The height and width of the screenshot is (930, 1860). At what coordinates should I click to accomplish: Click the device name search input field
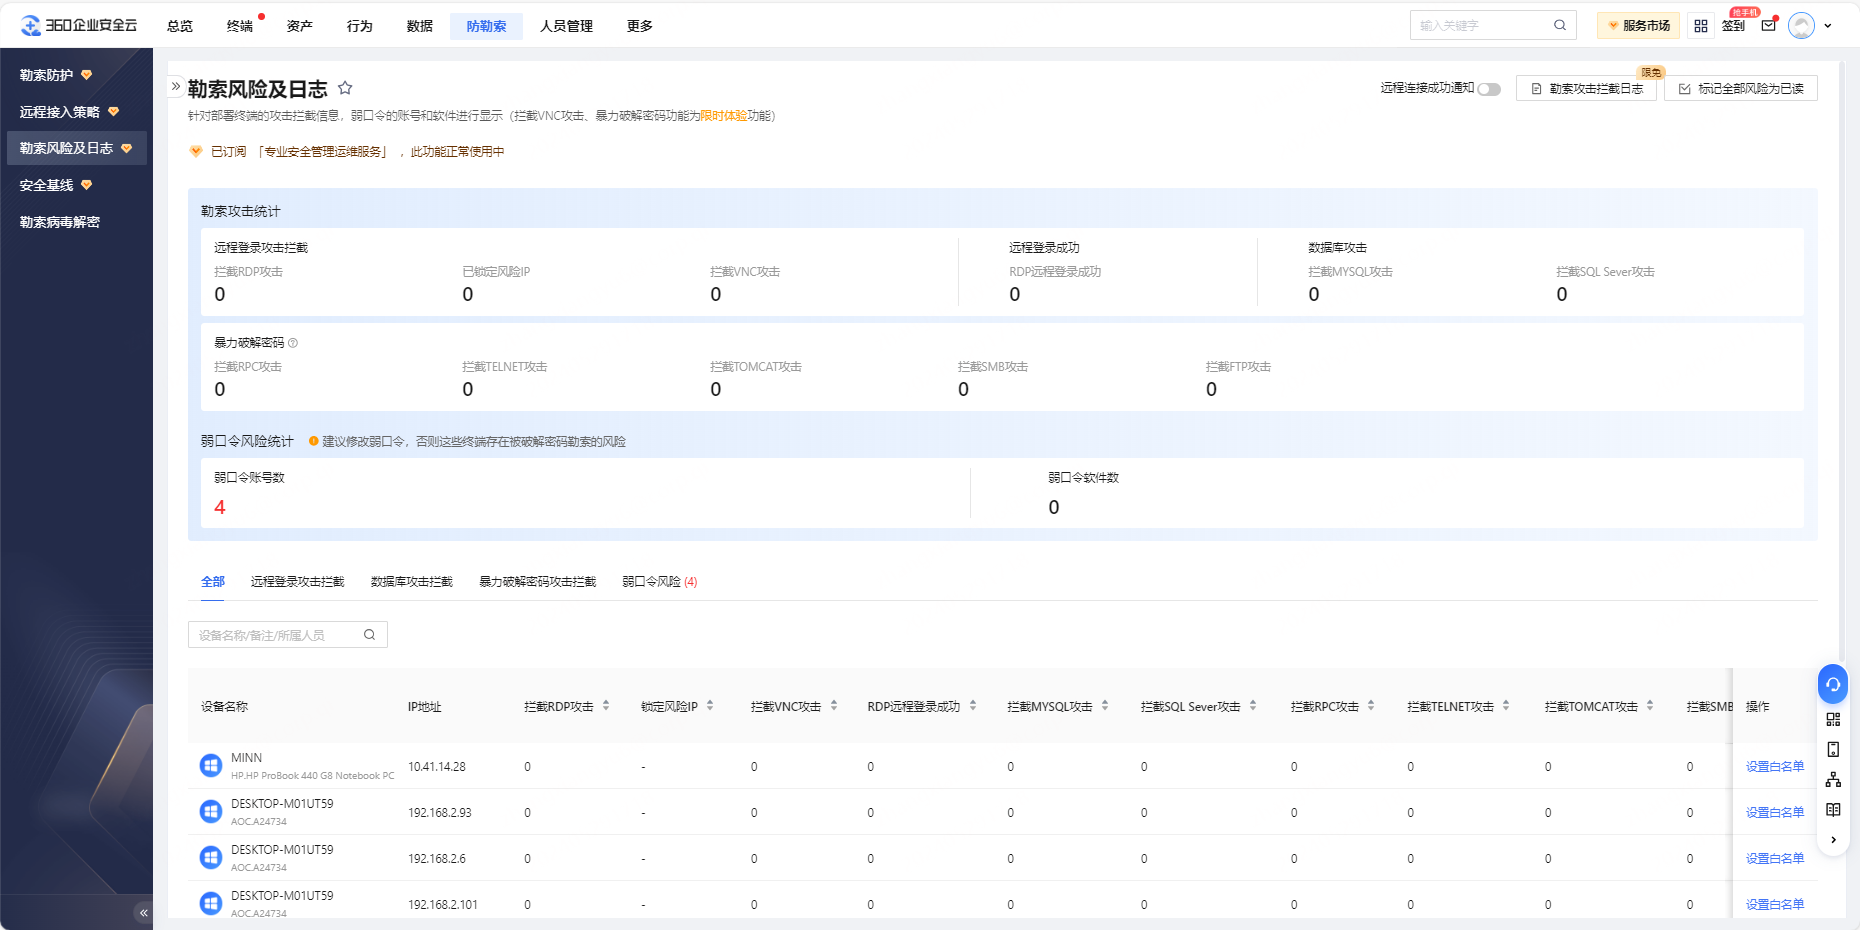click(x=275, y=635)
